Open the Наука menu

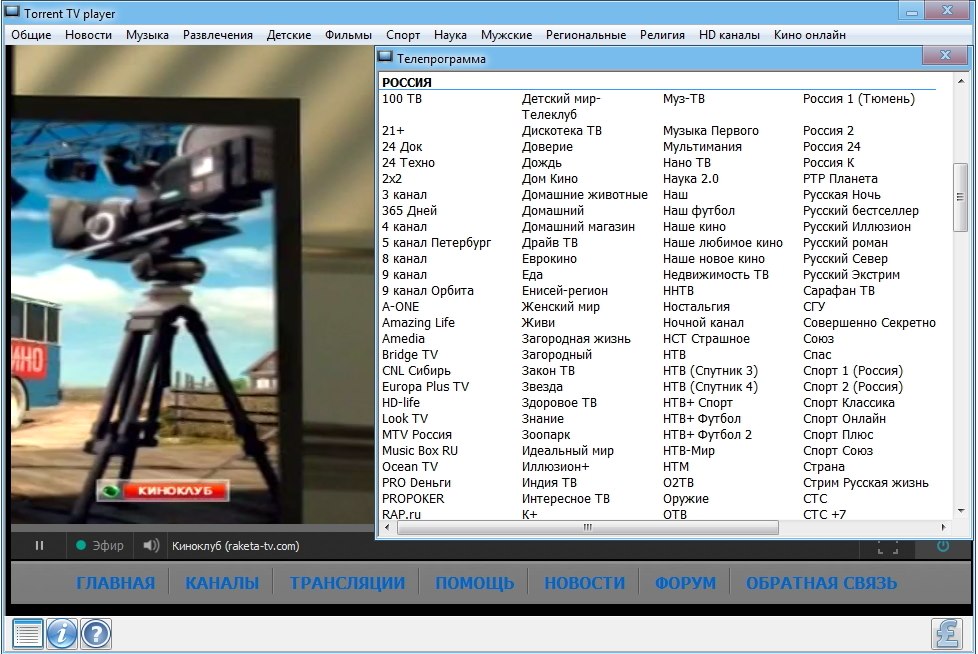[x=450, y=35]
